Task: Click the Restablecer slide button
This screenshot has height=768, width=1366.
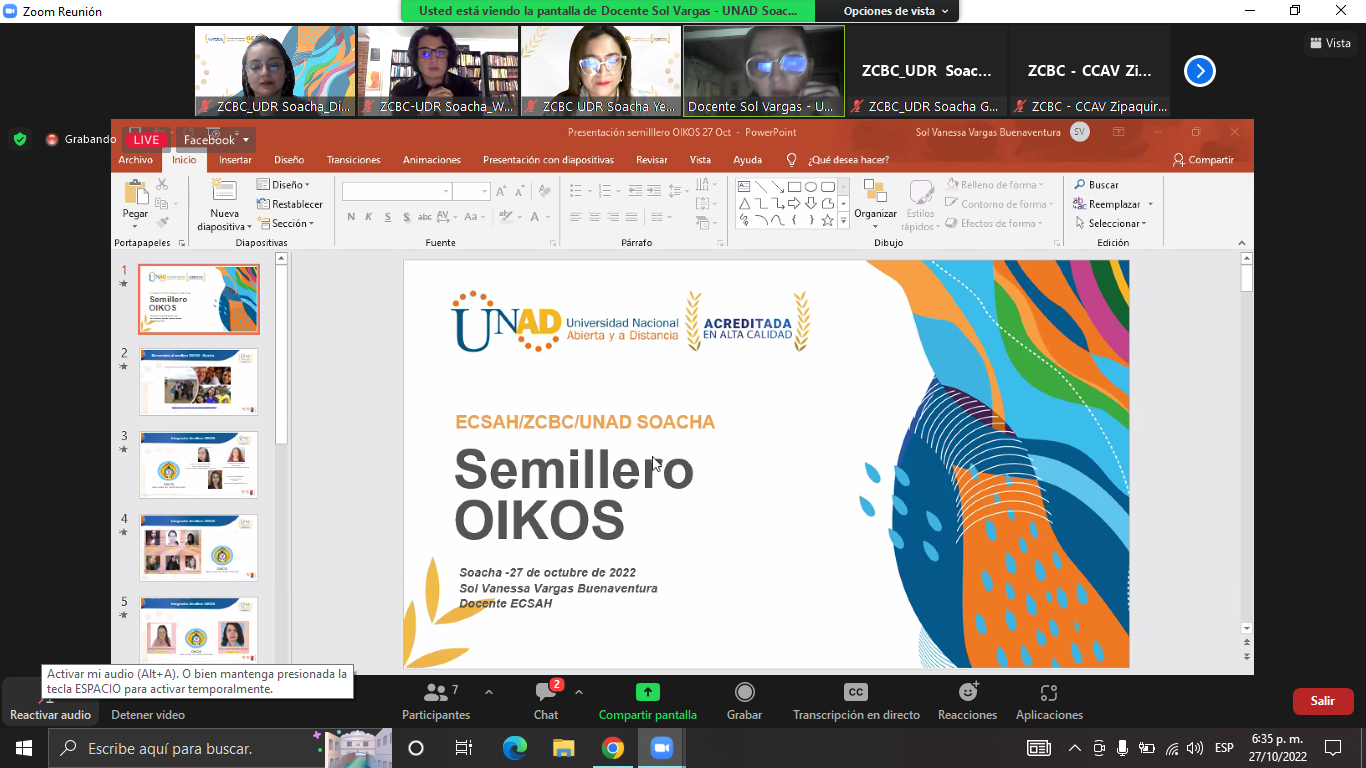Action: point(290,204)
